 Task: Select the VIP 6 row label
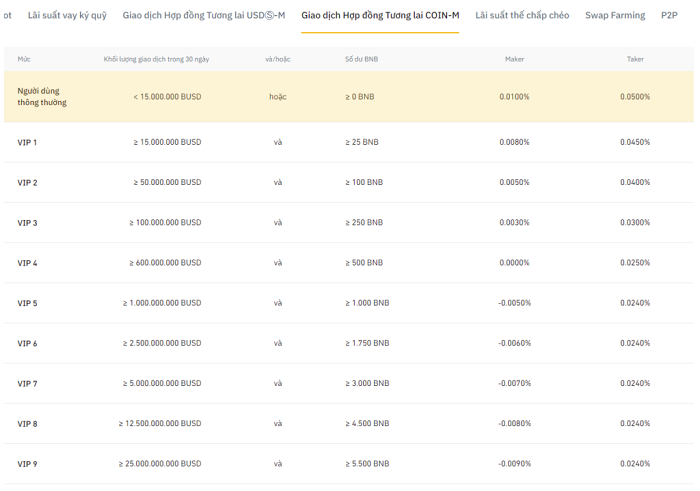(x=27, y=343)
